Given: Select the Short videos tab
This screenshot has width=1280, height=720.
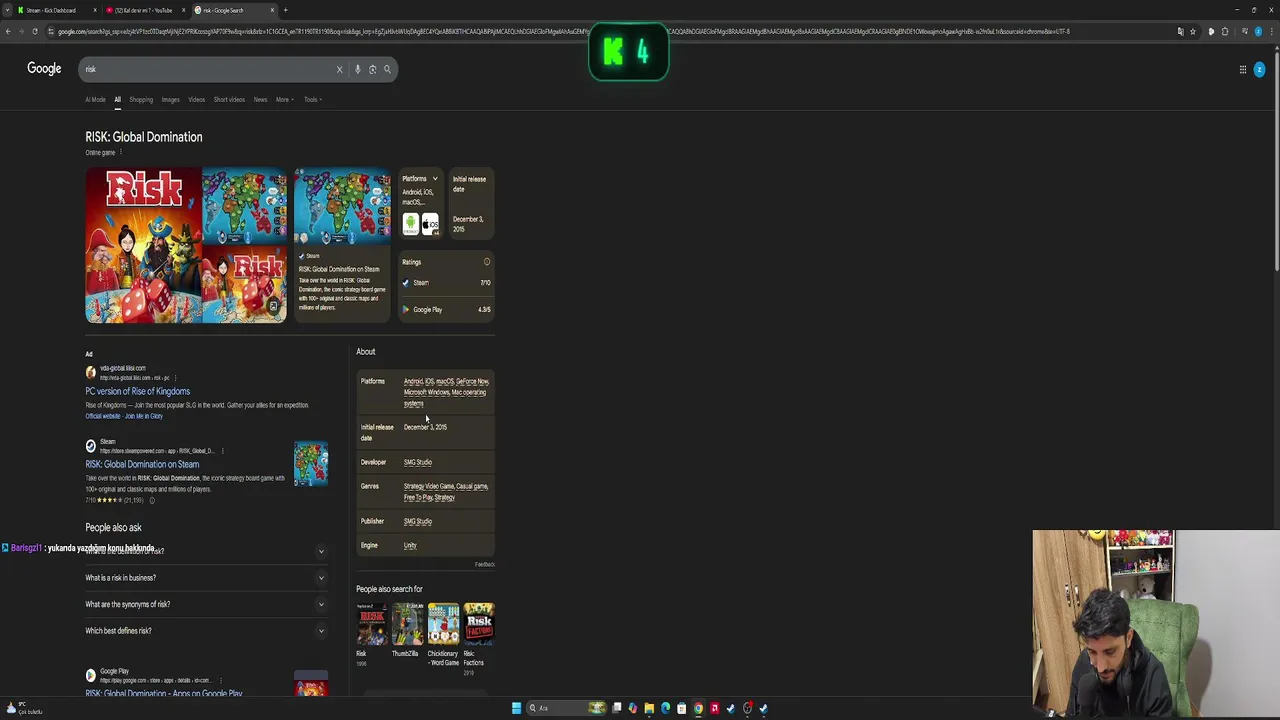Looking at the screenshot, I should tap(229, 99).
